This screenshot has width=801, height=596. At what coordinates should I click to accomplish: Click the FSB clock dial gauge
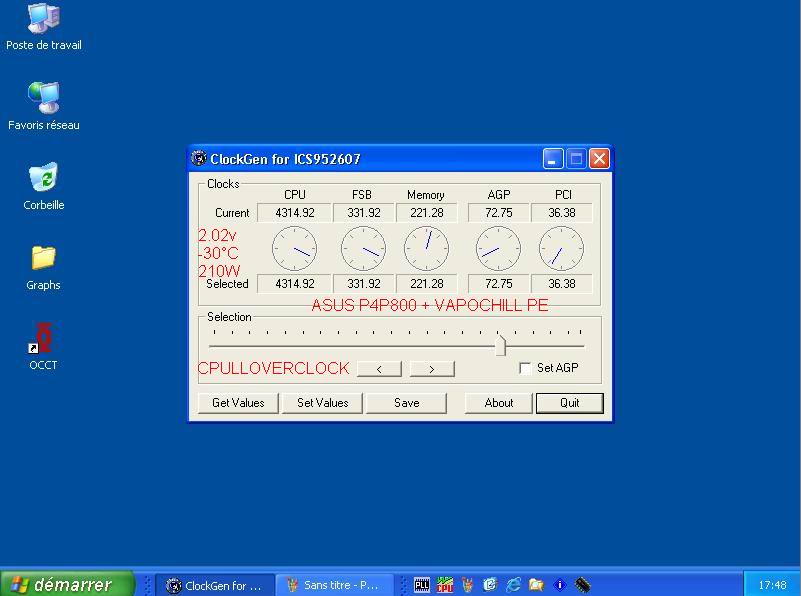coord(363,249)
